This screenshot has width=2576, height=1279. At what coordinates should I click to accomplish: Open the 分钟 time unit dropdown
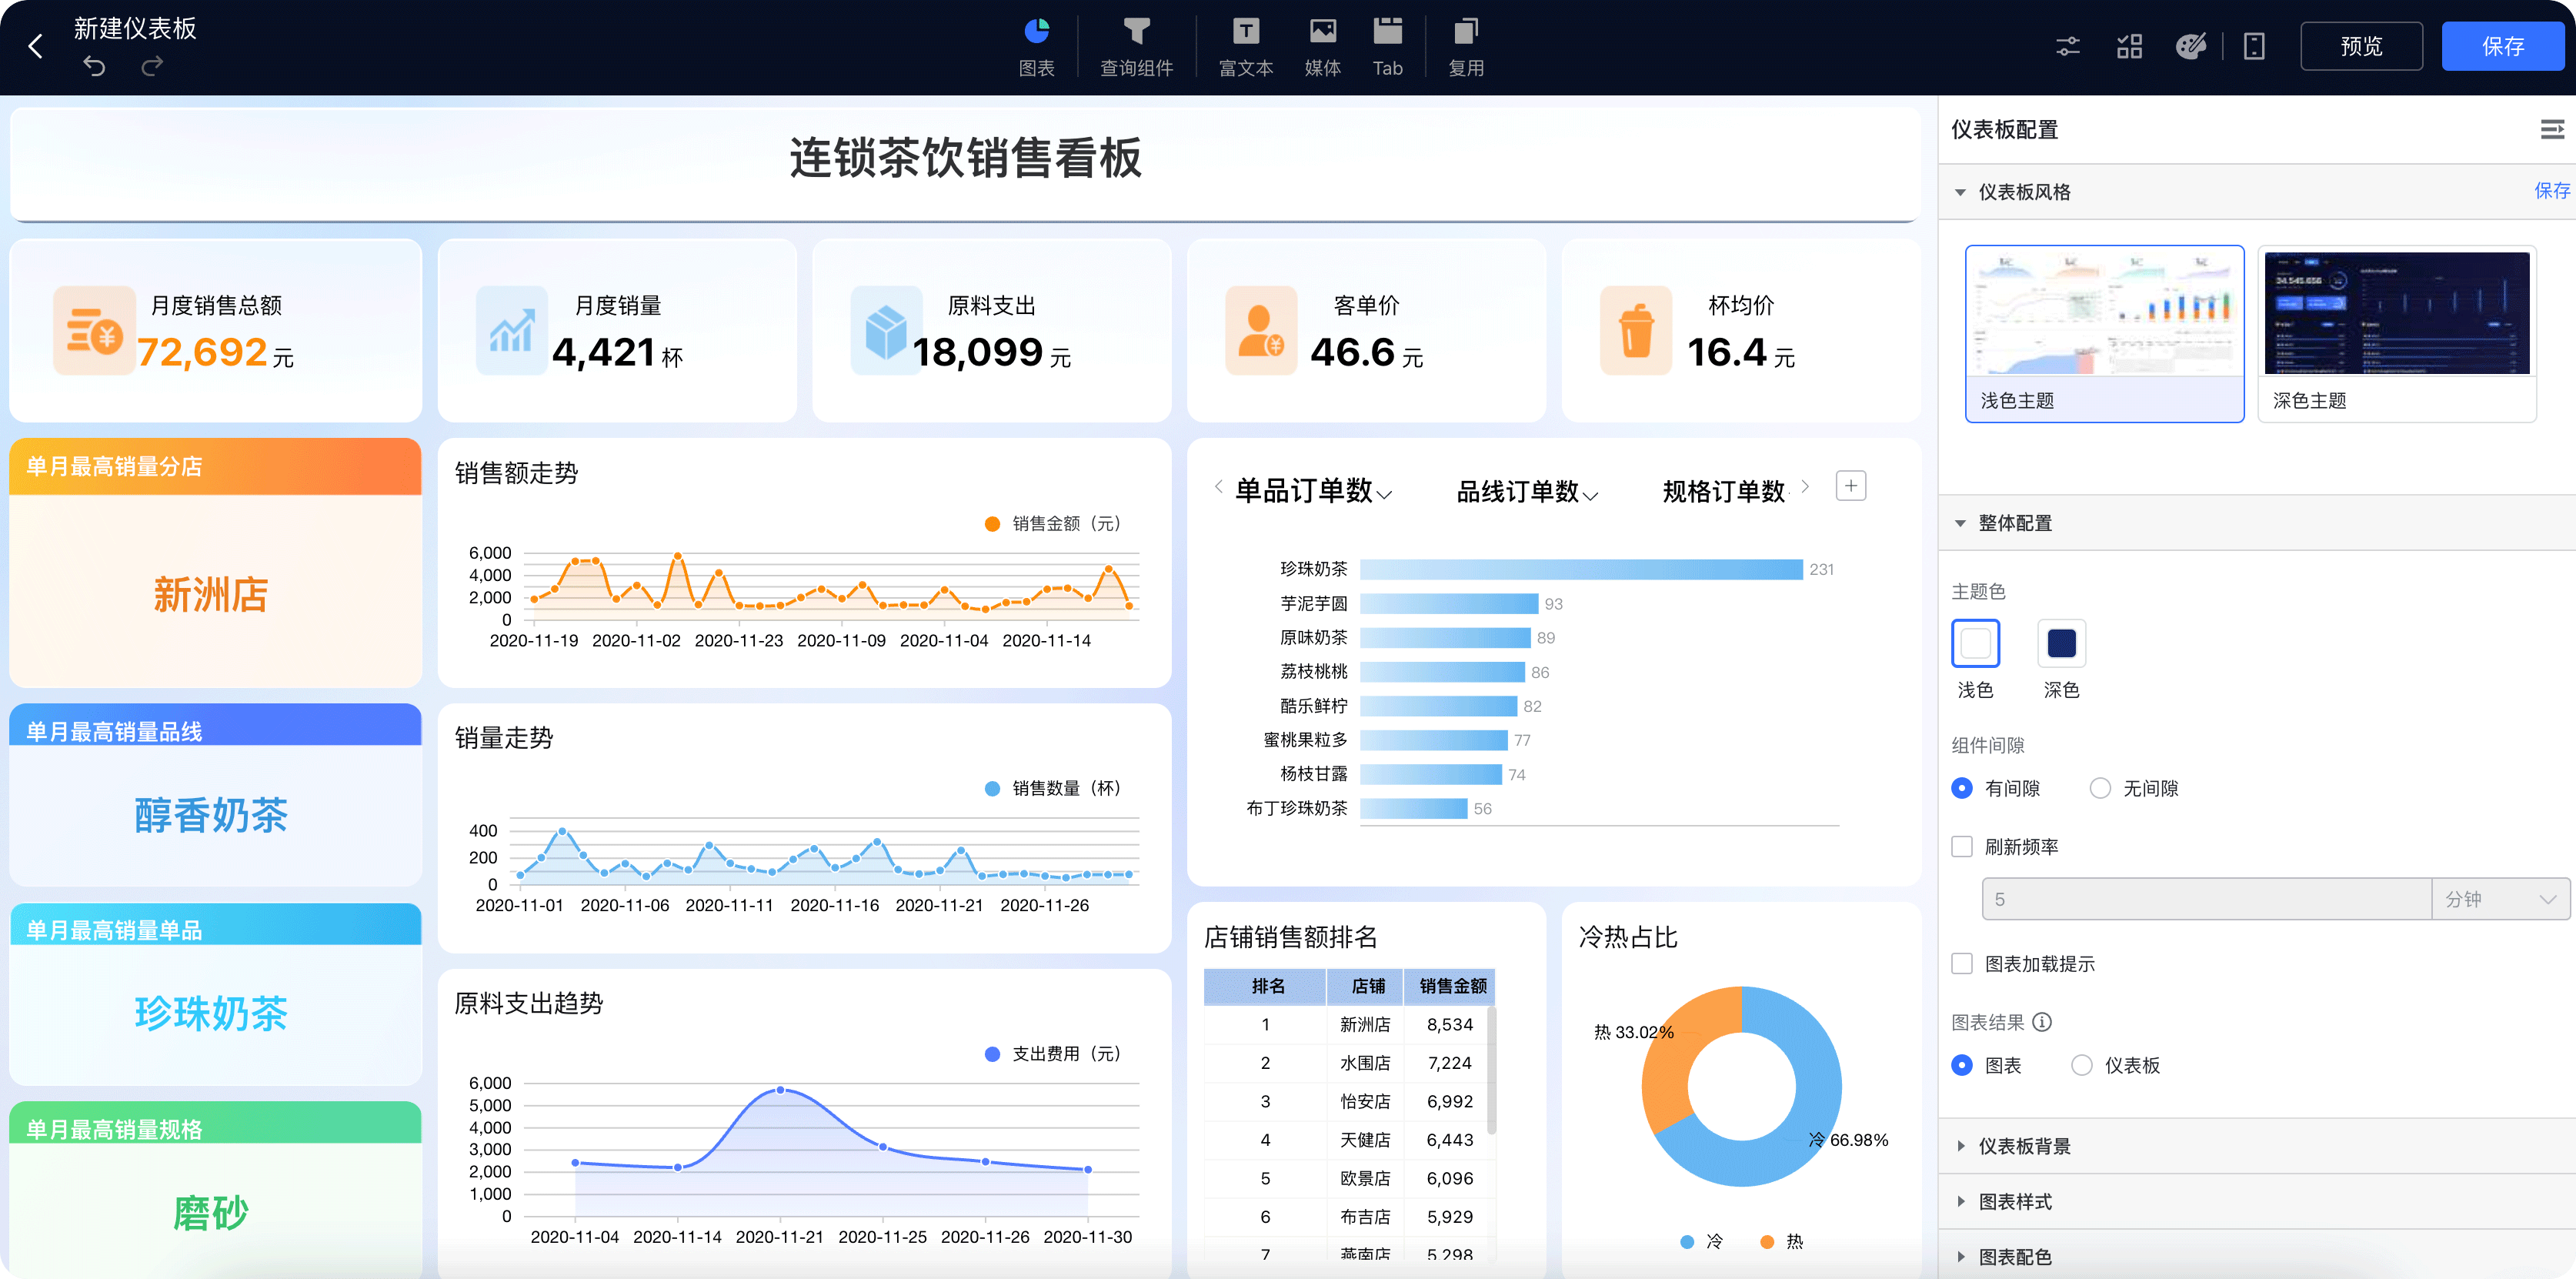pos(2500,899)
